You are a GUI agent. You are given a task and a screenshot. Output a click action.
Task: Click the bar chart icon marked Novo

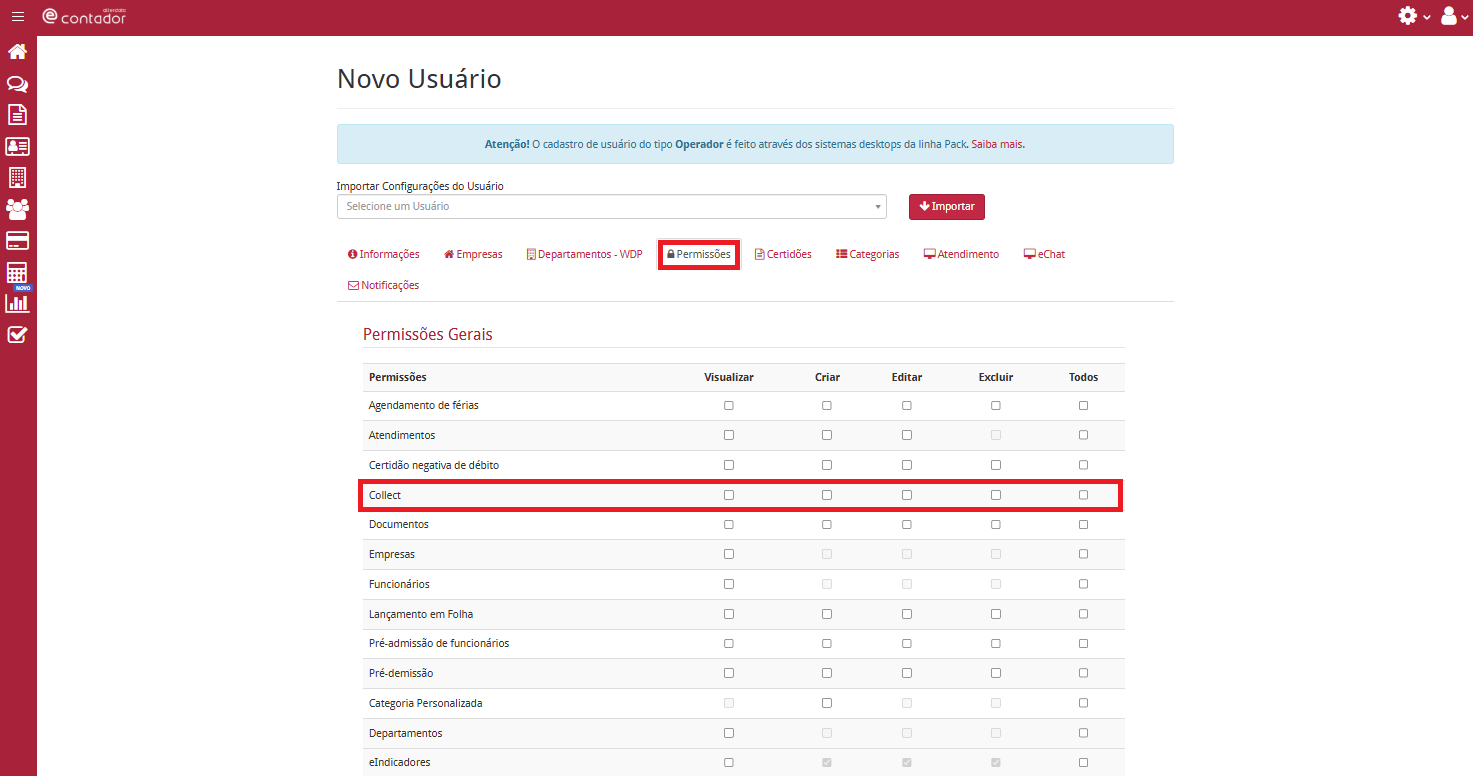click(x=17, y=302)
